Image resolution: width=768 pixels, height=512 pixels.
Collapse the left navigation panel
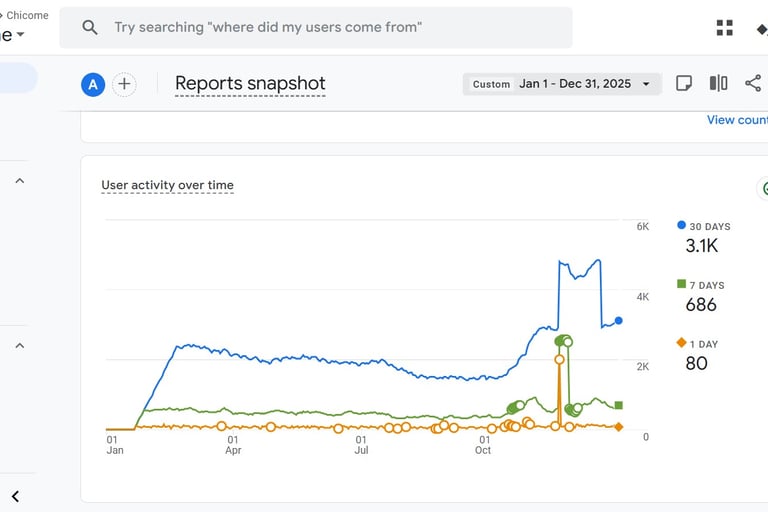click(x=15, y=496)
